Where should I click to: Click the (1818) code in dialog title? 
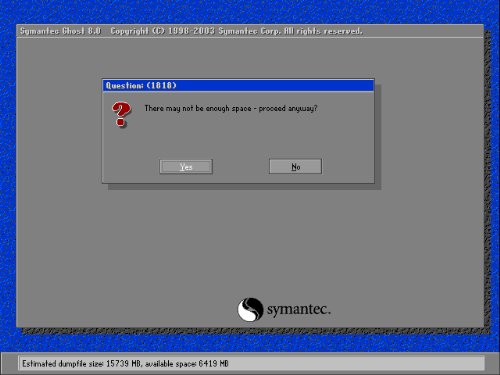[x=161, y=86]
